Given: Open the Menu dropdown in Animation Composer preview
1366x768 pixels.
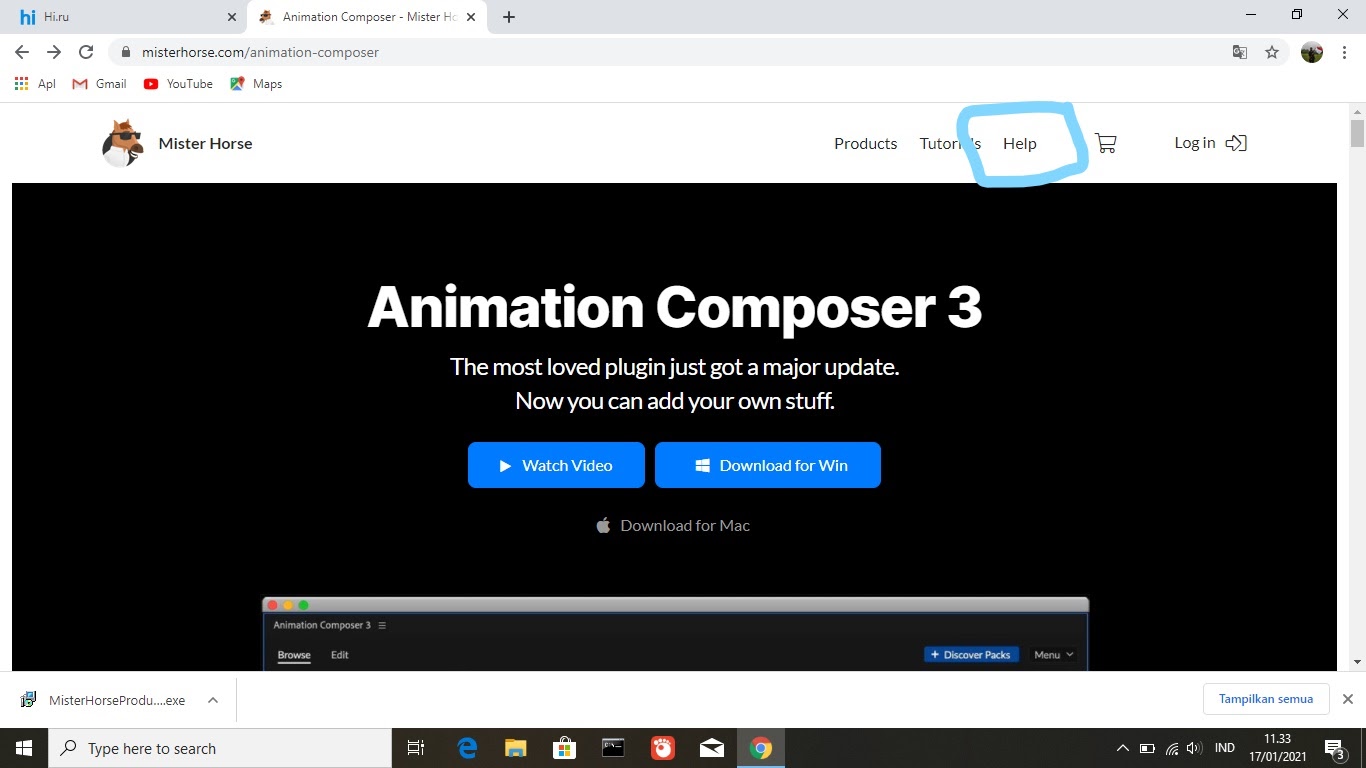Looking at the screenshot, I should coord(1051,654).
